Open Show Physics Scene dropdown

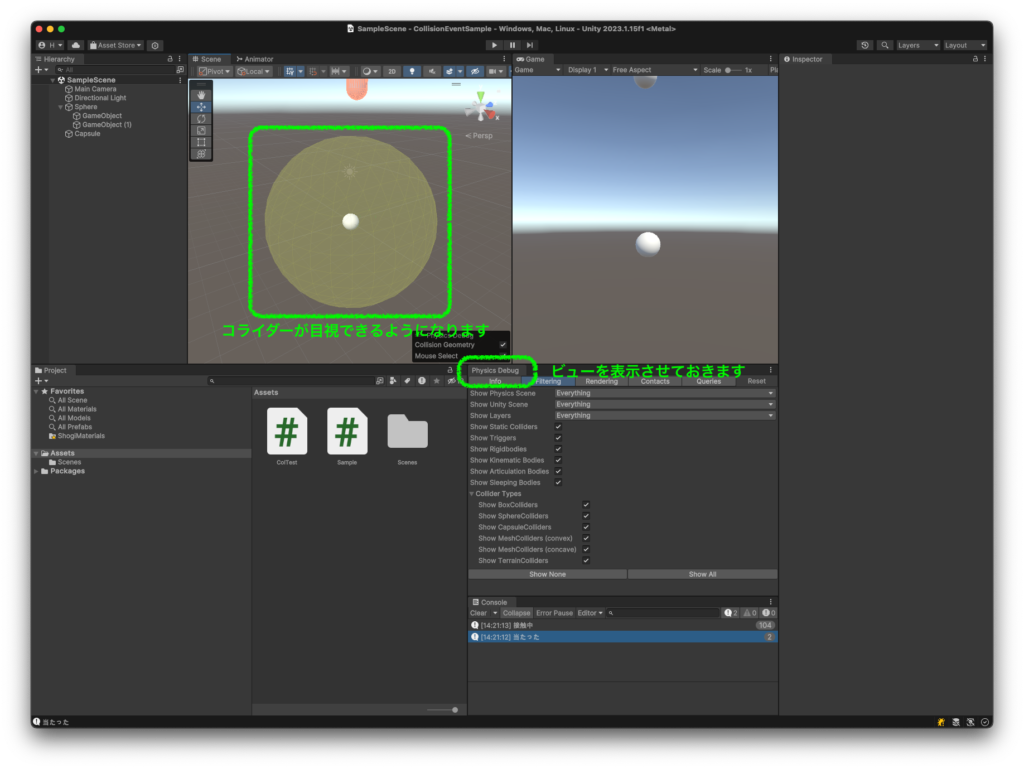[665, 393]
